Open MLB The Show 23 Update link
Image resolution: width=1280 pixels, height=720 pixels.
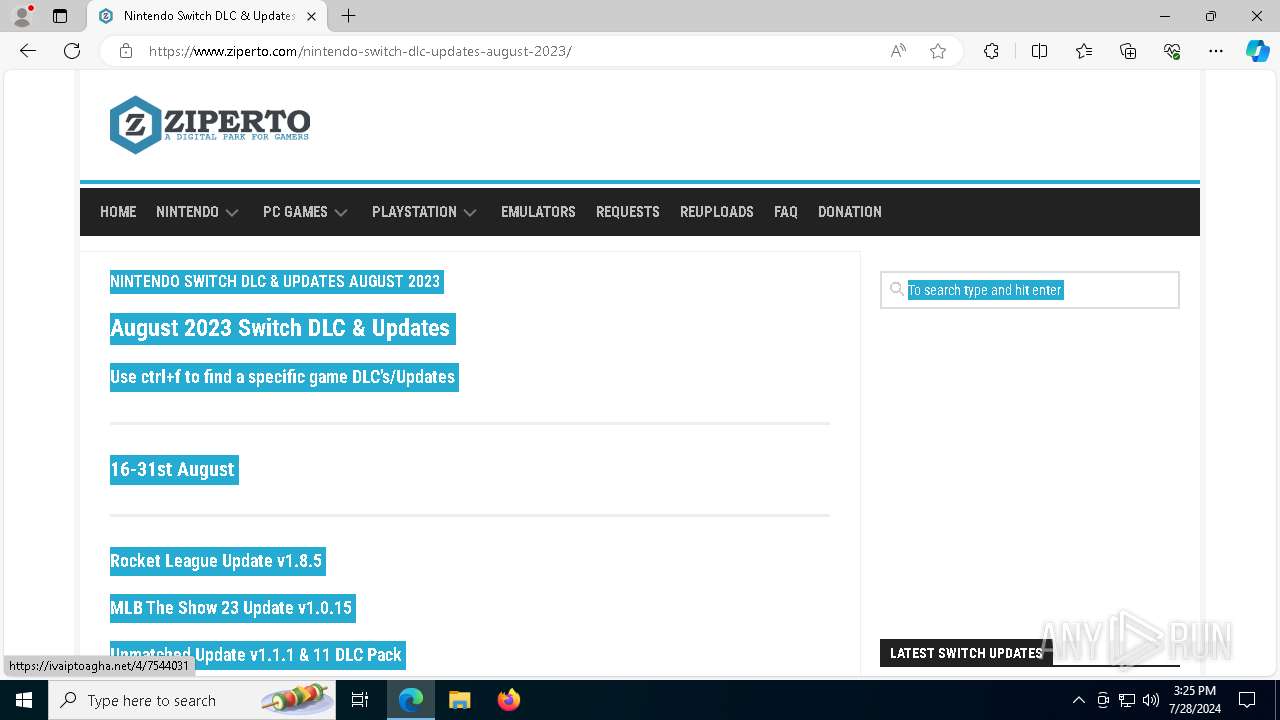(232, 608)
